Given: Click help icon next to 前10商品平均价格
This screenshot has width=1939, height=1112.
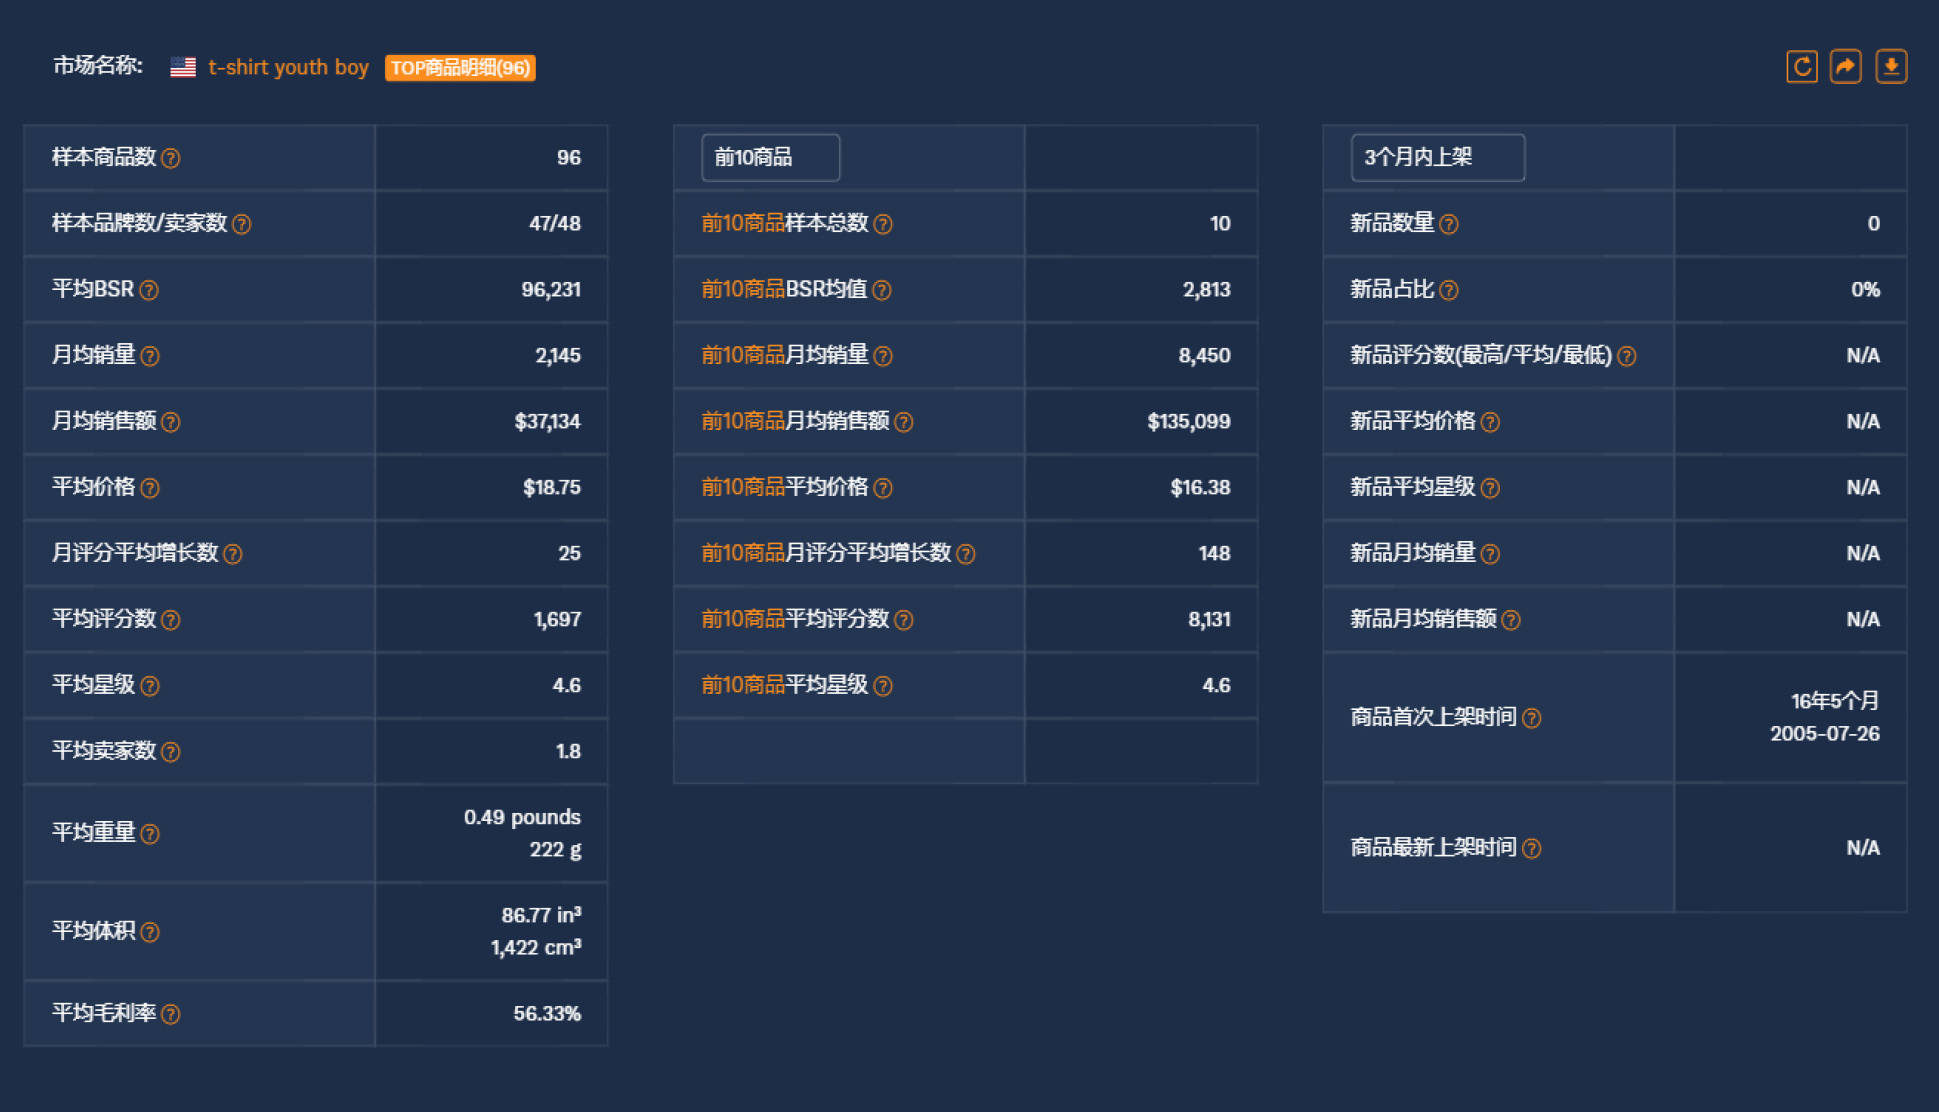Looking at the screenshot, I should (883, 488).
